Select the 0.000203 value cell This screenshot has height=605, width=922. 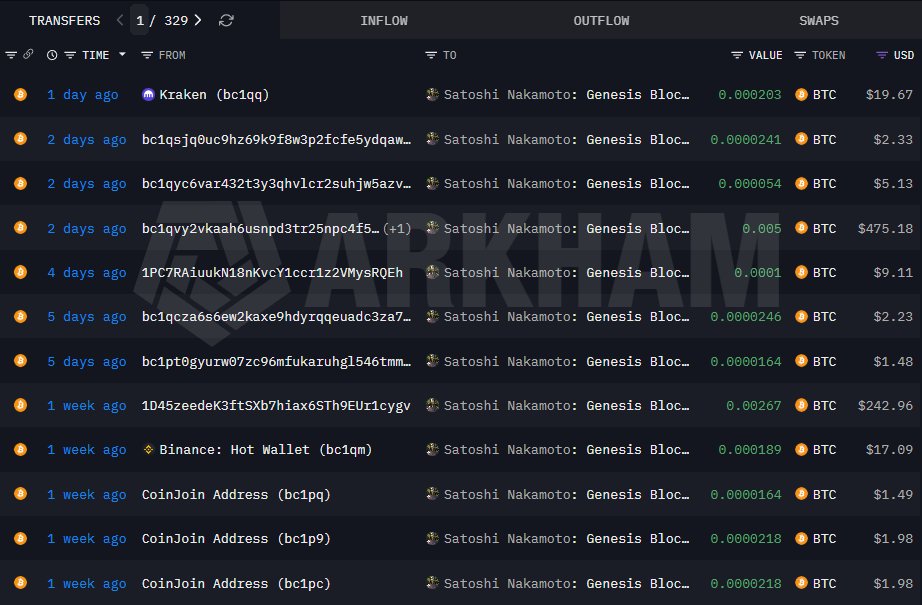click(x=750, y=95)
